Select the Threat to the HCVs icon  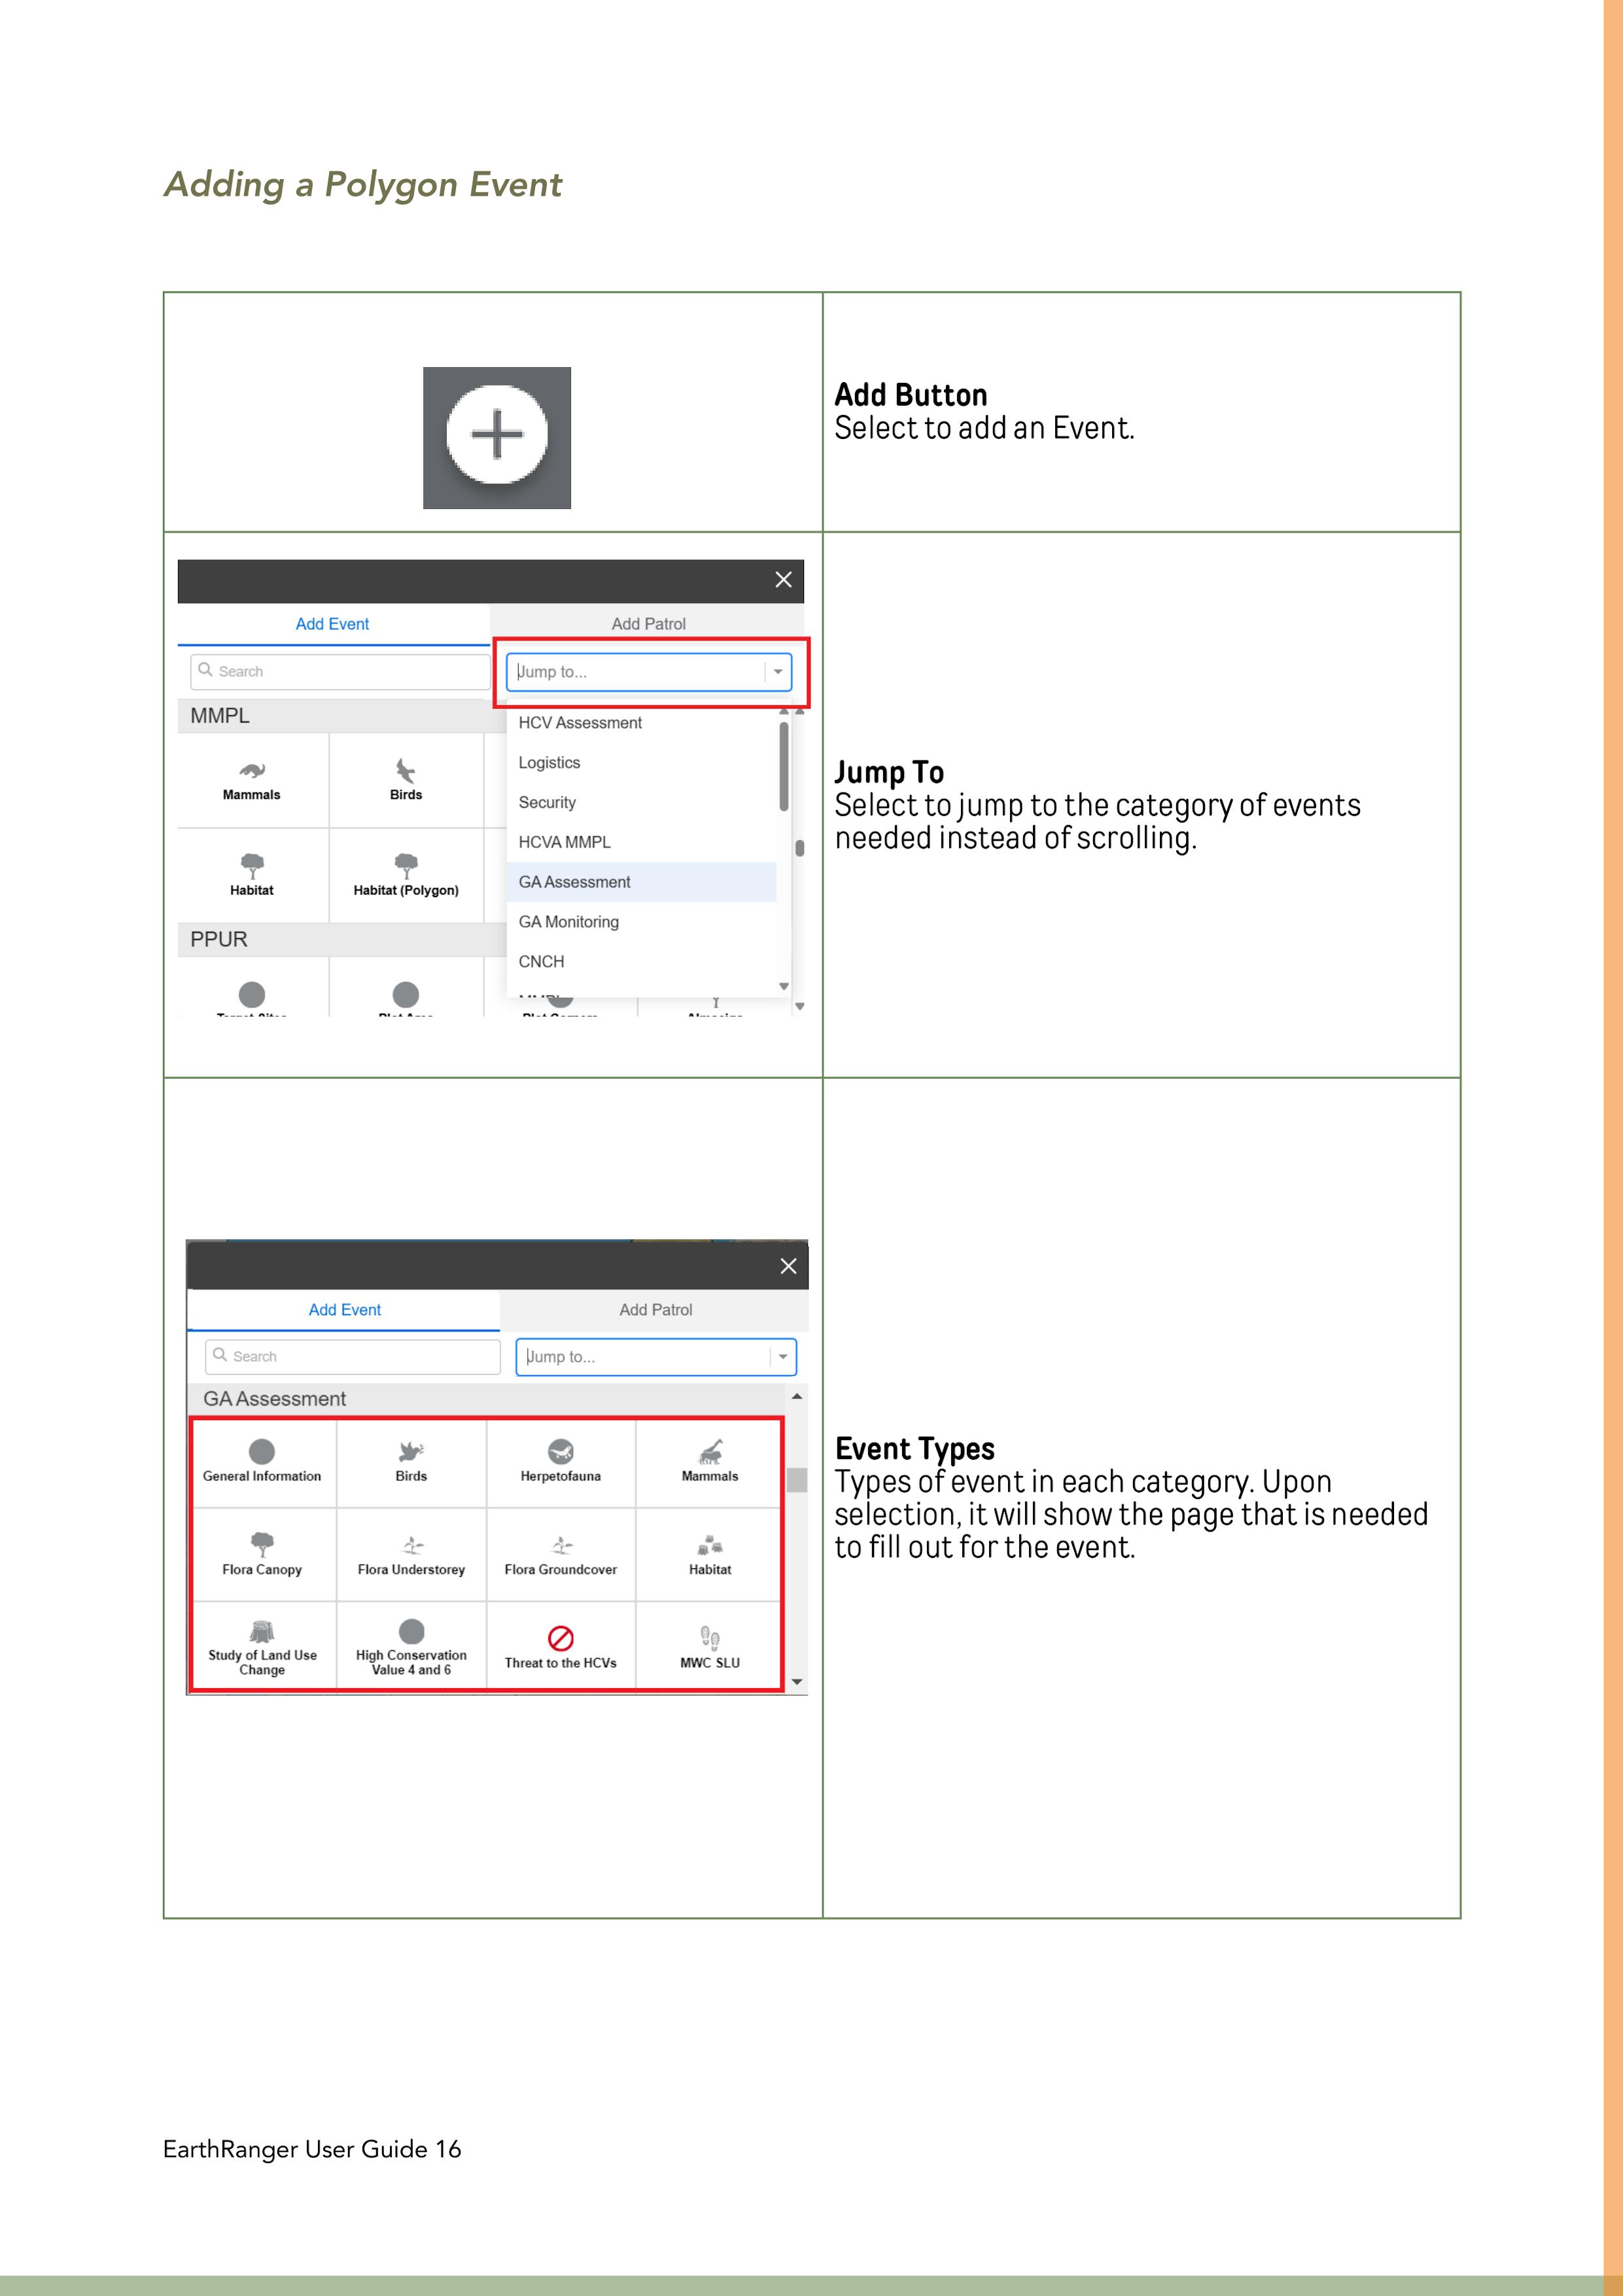[x=560, y=1638]
